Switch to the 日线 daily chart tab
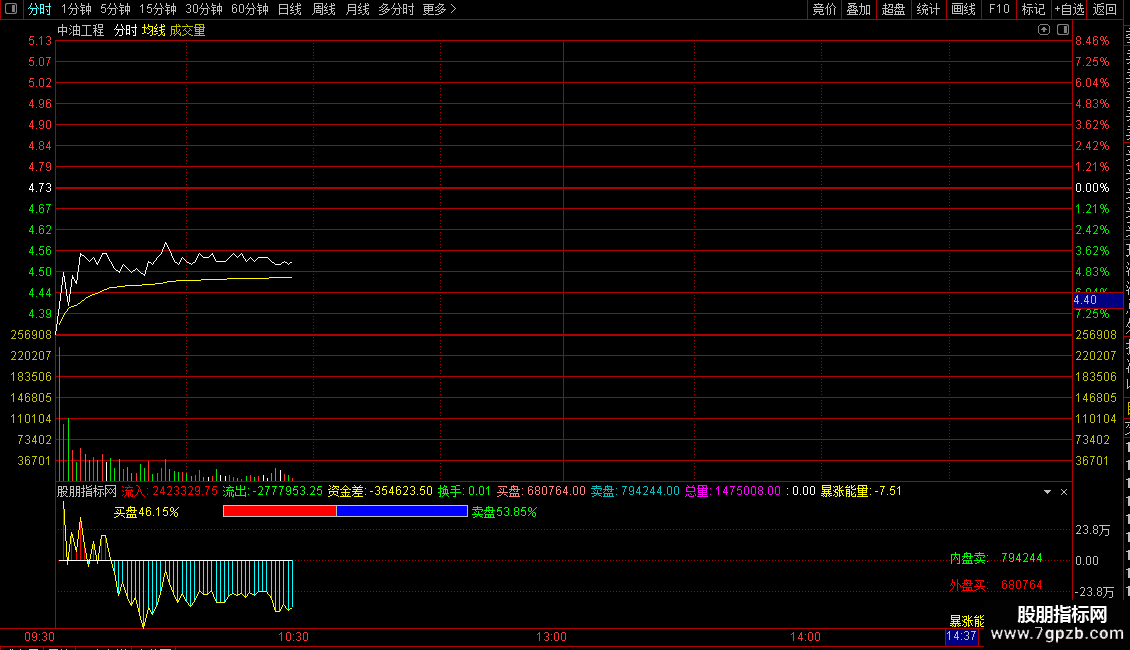The height and width of the screenshot is (650, 1130). pyautogui.click(x=289, y=9)
